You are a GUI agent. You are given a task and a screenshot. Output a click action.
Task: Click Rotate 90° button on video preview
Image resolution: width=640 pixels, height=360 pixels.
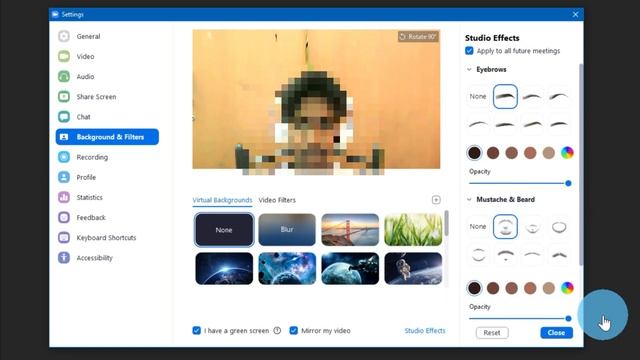pos(418,37)
